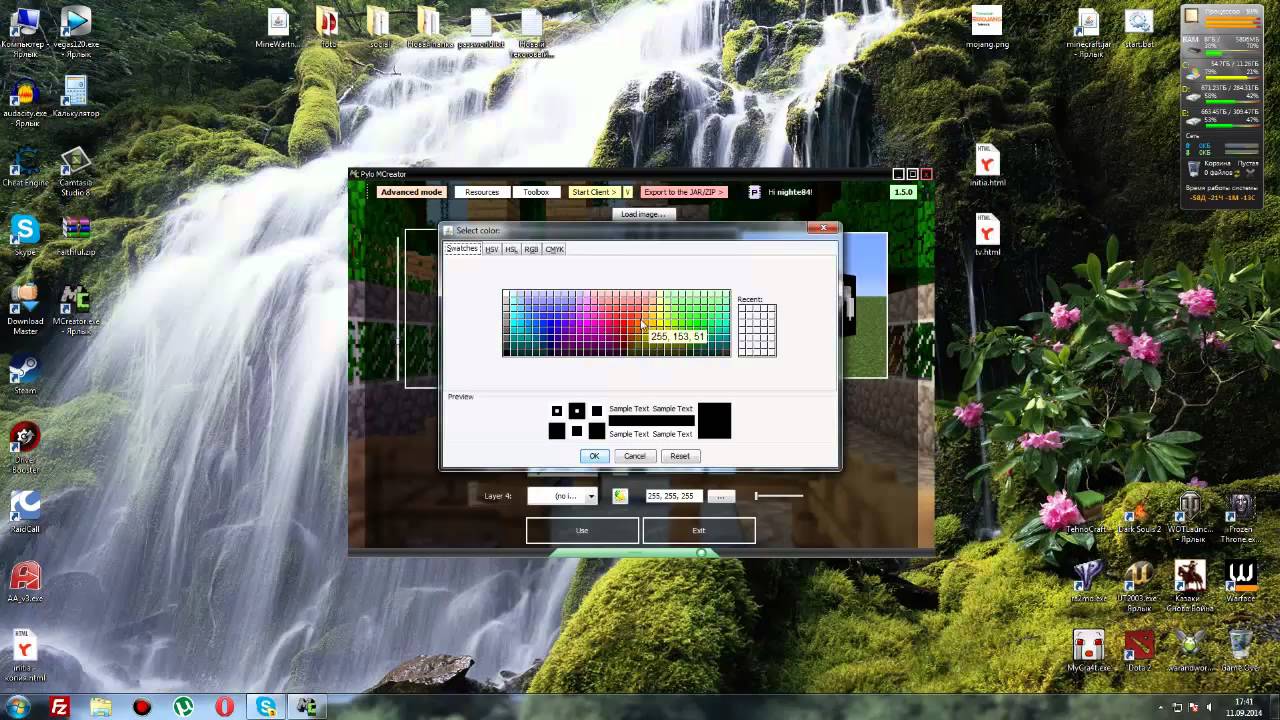Viewport: 1280px width, 720px height.
Task: Click the Layer 4 opacity slider
Action: [x=779, y=496]
